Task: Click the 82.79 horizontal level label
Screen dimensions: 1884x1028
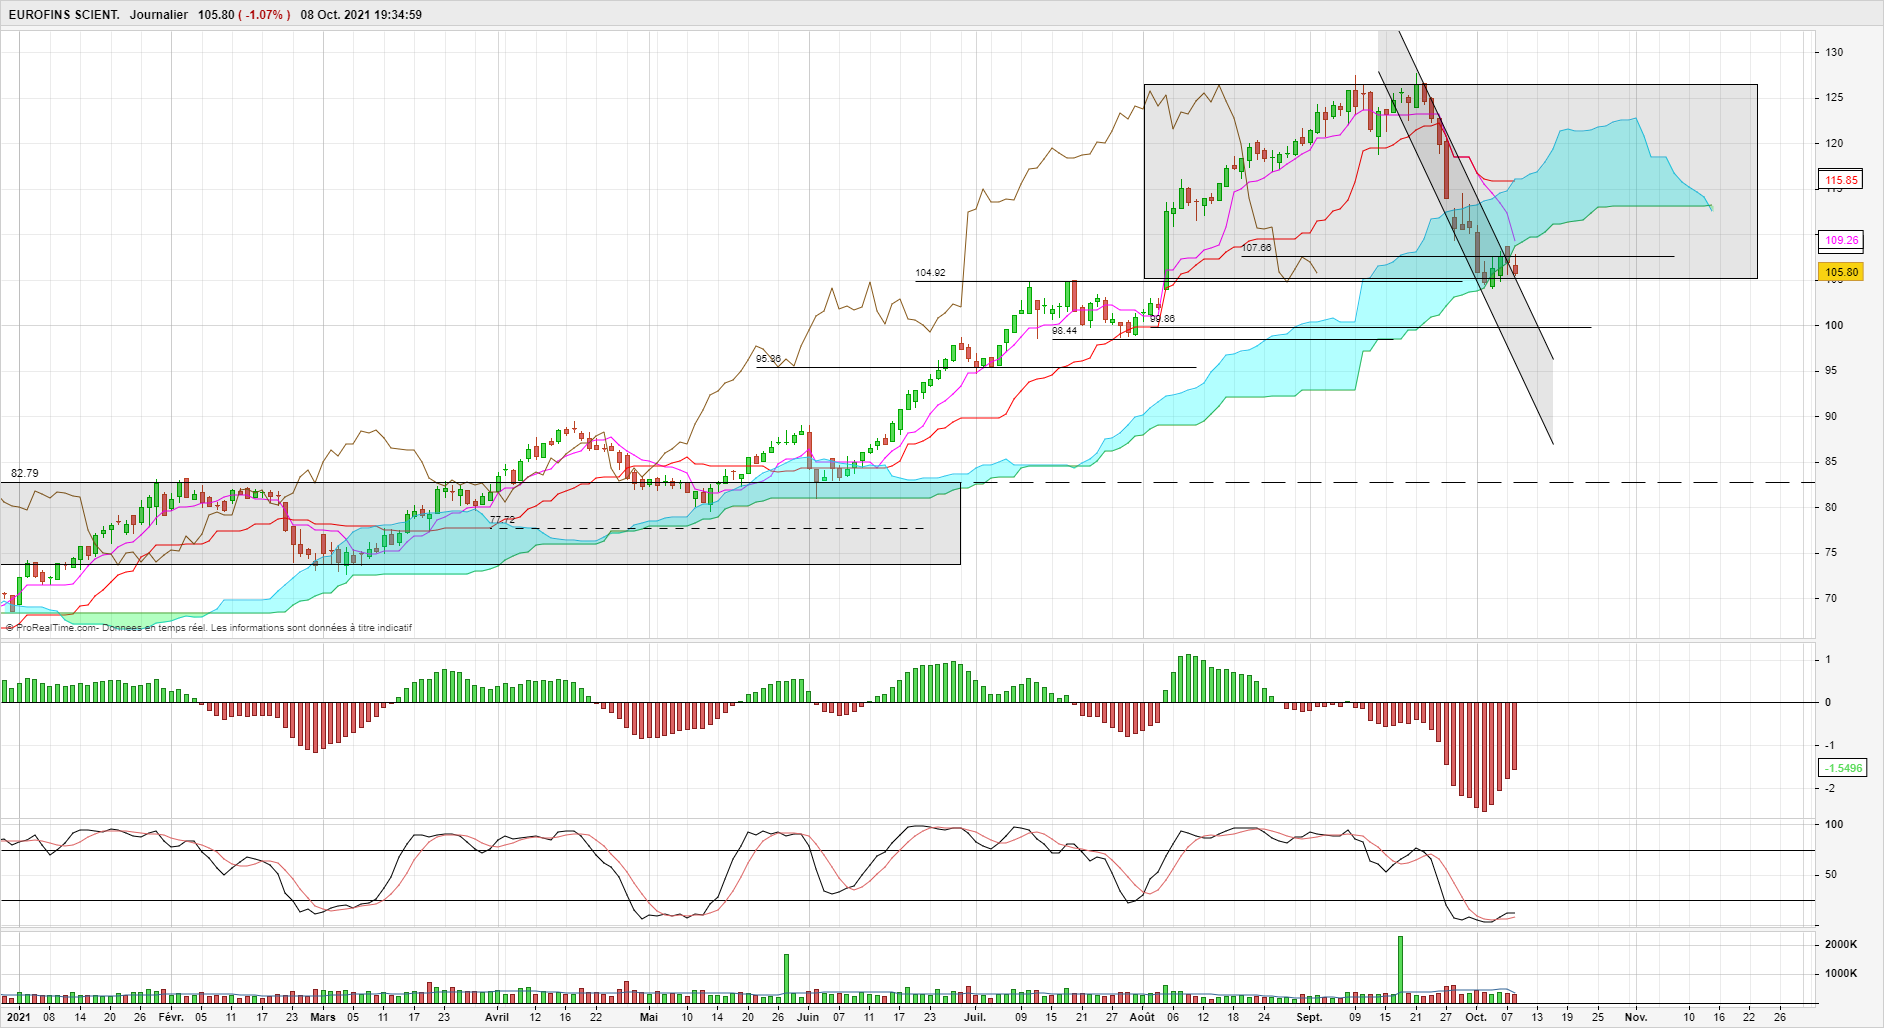Action: 25,473
